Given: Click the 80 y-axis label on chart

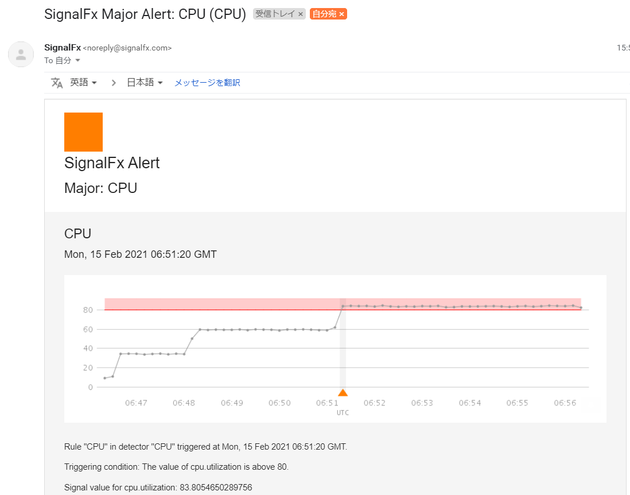Looking at the screenshot, I should (x=88, y=310).
